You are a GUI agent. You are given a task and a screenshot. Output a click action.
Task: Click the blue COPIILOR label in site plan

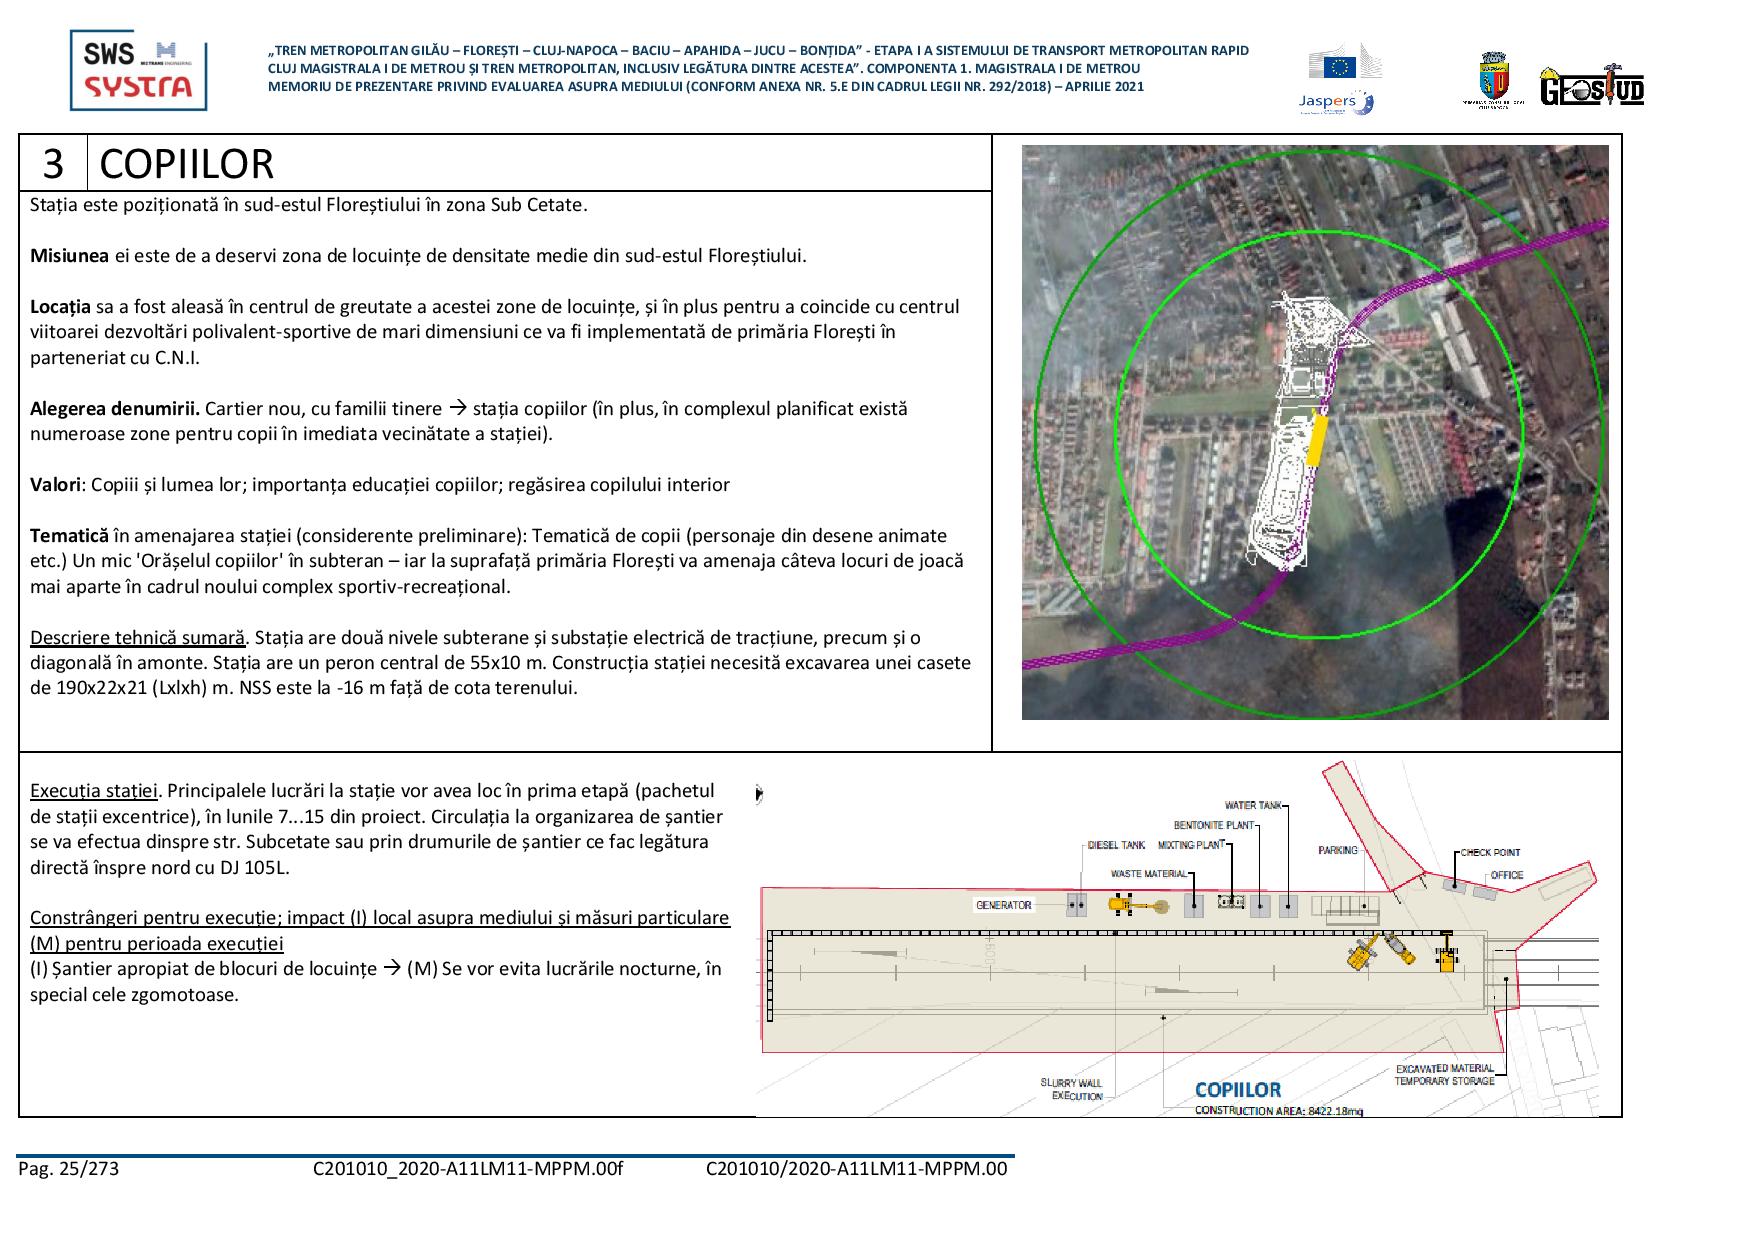(1237, 1090)
